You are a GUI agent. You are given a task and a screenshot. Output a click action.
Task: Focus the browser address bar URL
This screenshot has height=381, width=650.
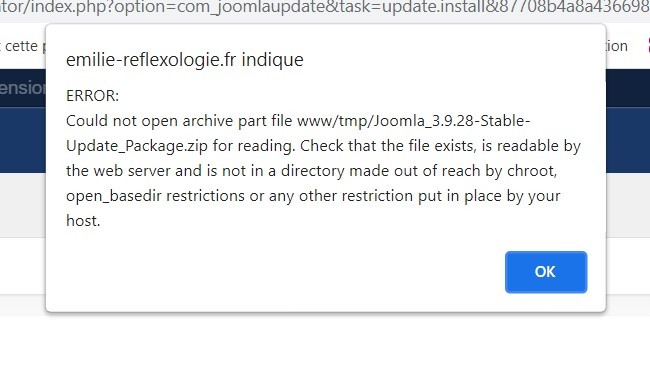click(x=325, y=7)
